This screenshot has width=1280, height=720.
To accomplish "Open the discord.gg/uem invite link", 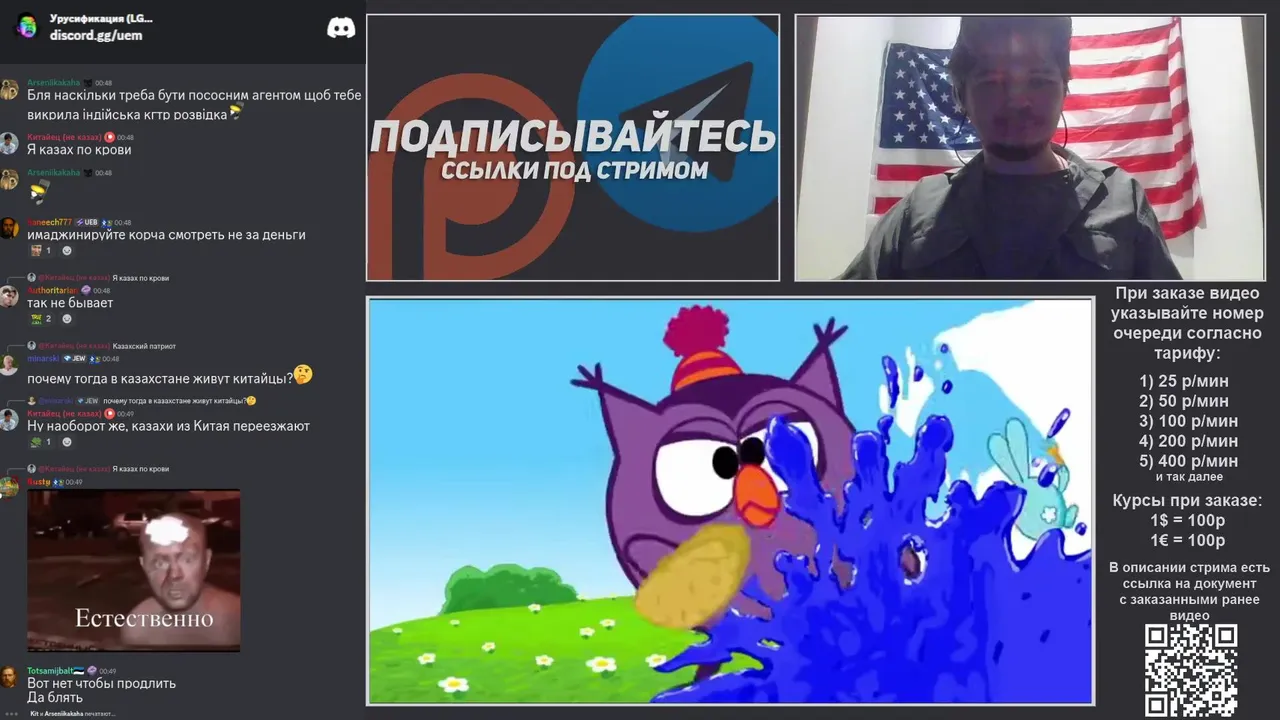I will pos(96,35).
